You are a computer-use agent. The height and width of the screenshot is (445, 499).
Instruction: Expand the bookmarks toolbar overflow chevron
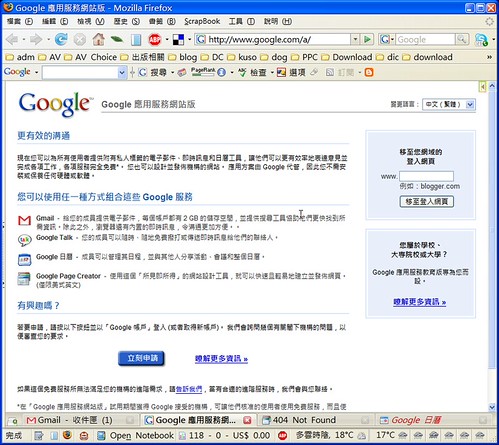point(489,57)
